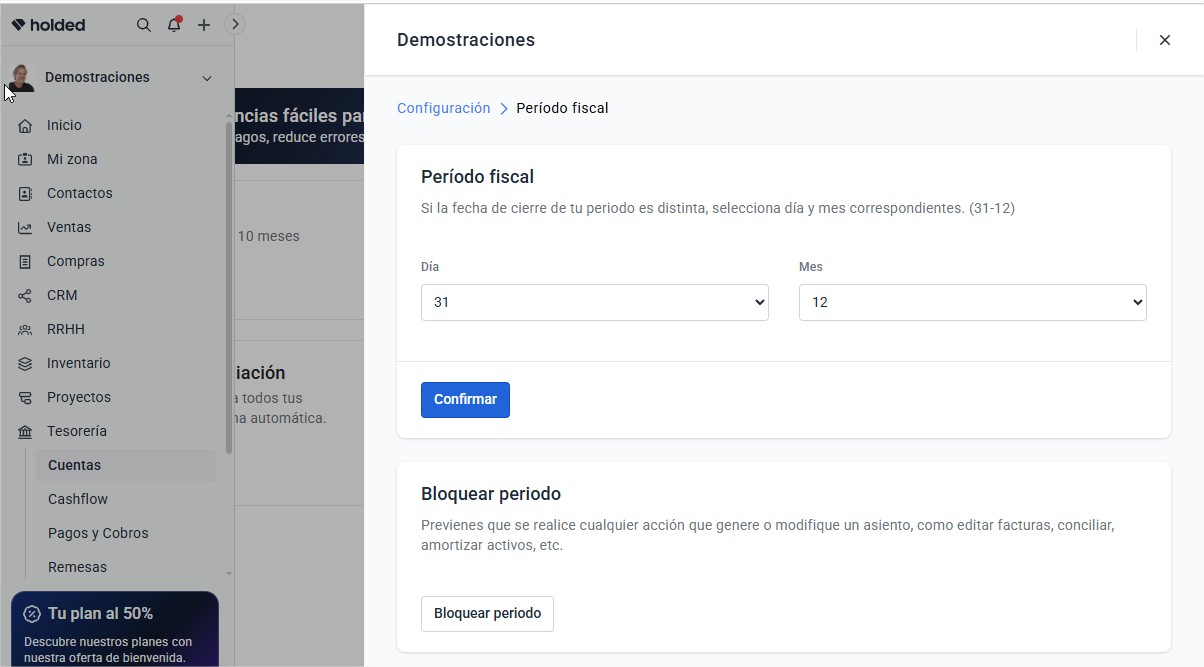The width and height of the screenshot is (1204, 667).
Task: Switch to the Cashflow section
Action: pyautogui.click(x=78, y=499)
